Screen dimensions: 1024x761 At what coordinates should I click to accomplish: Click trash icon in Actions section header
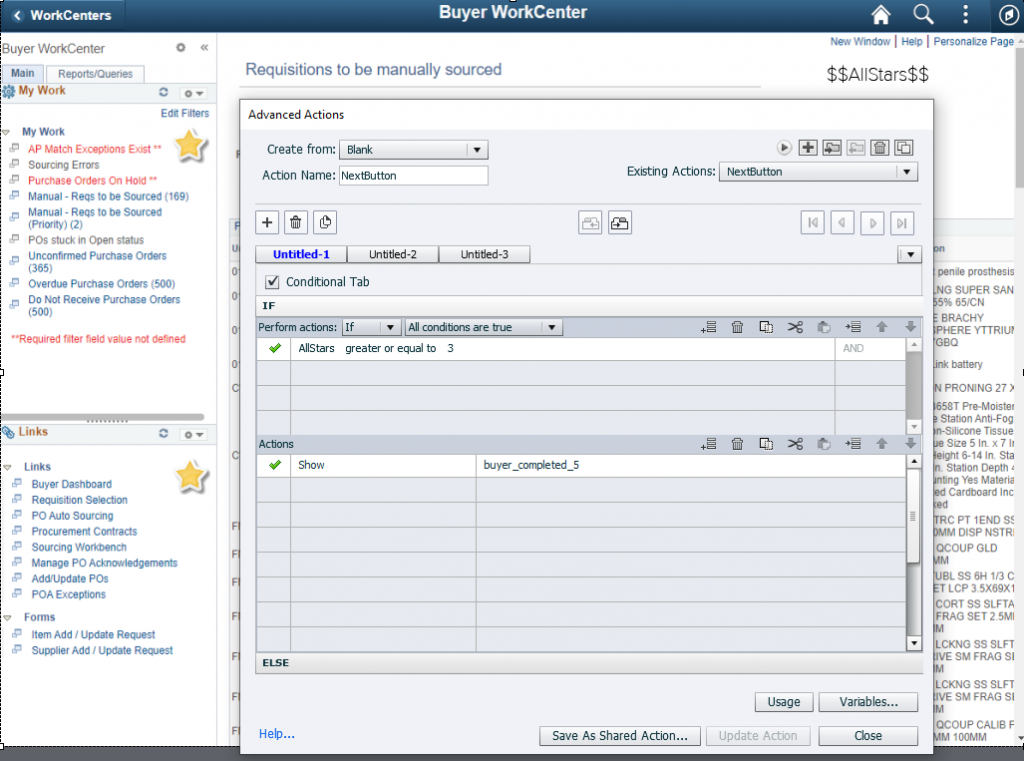tap(737, 444)
